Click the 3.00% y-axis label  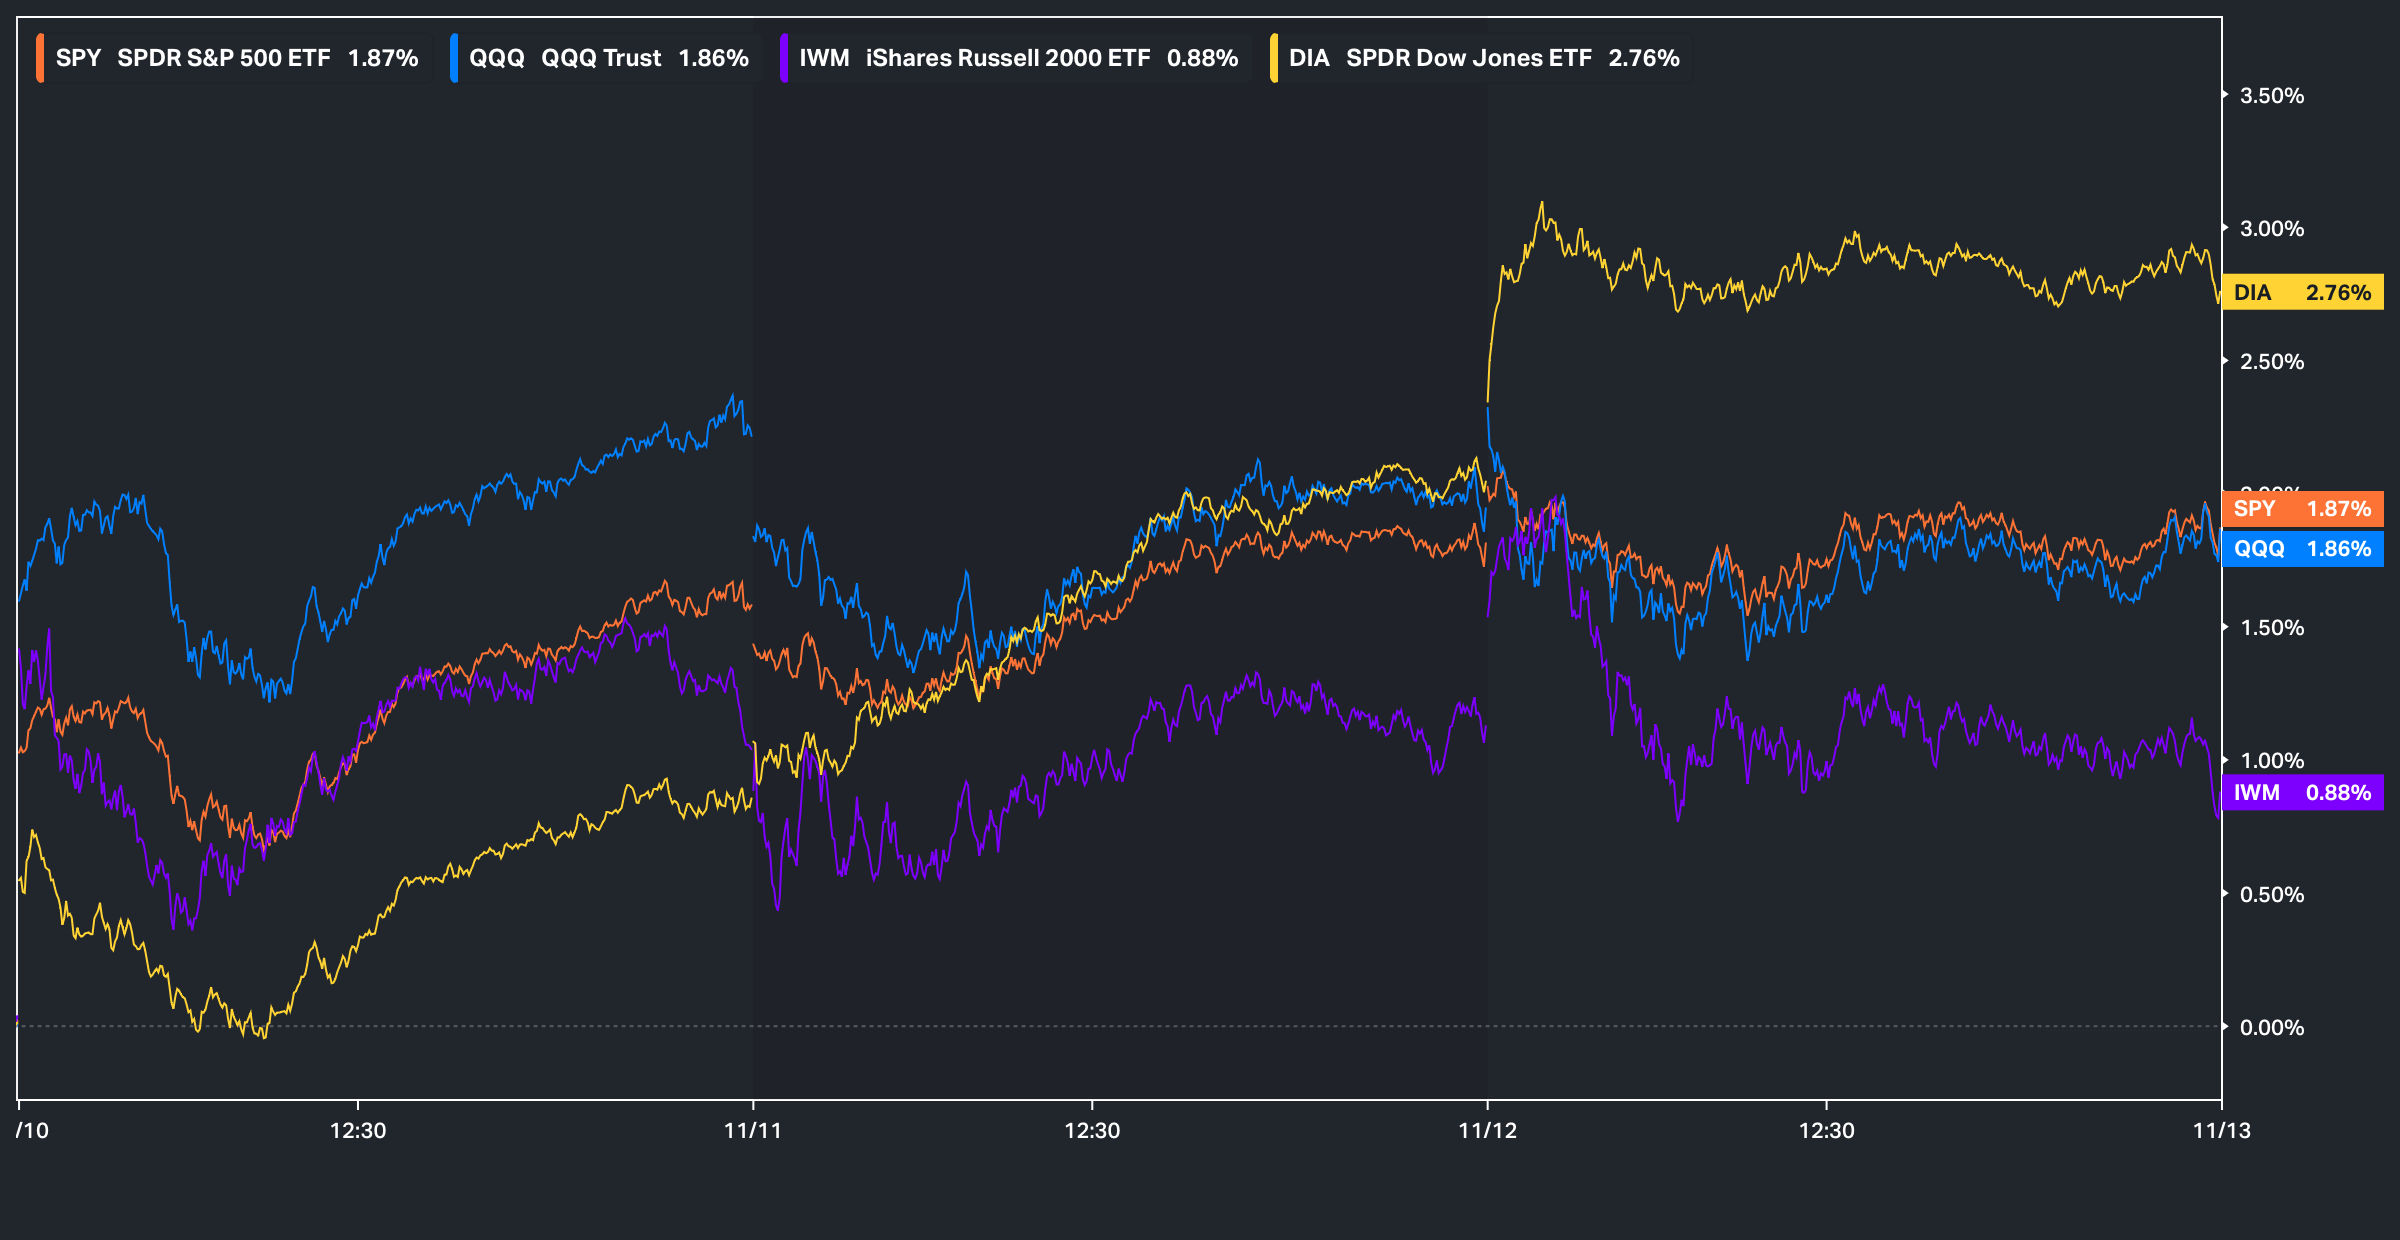click(x=2271, y=229)
